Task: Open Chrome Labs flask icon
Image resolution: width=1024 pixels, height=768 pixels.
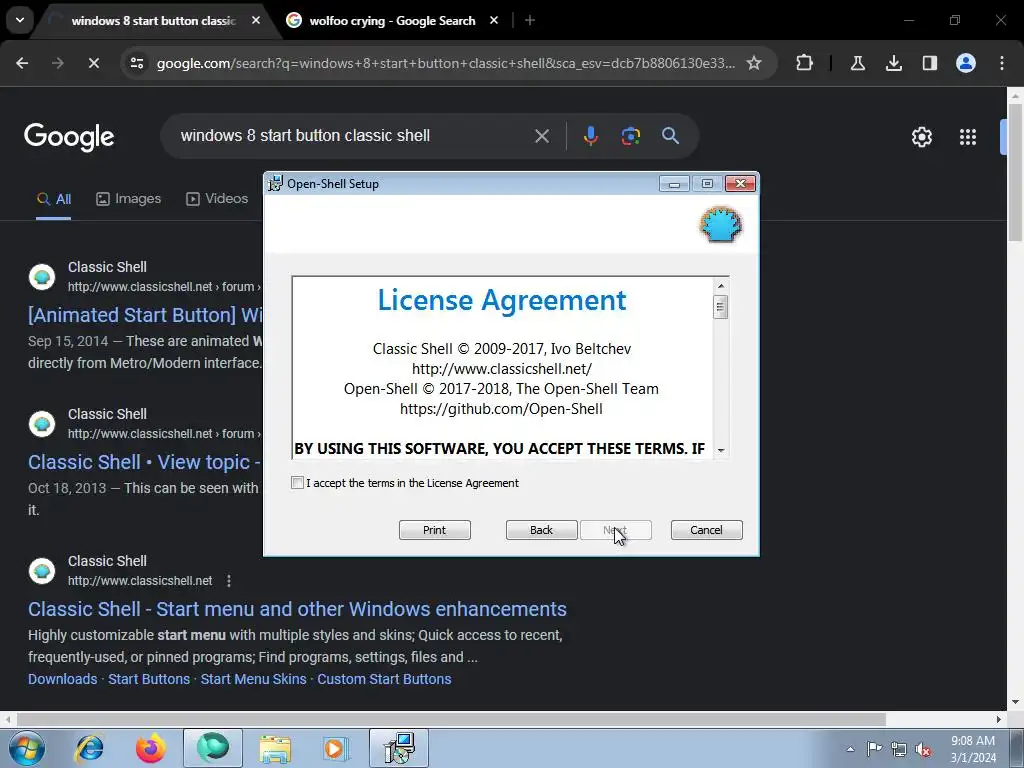Action: pos(857,63)
